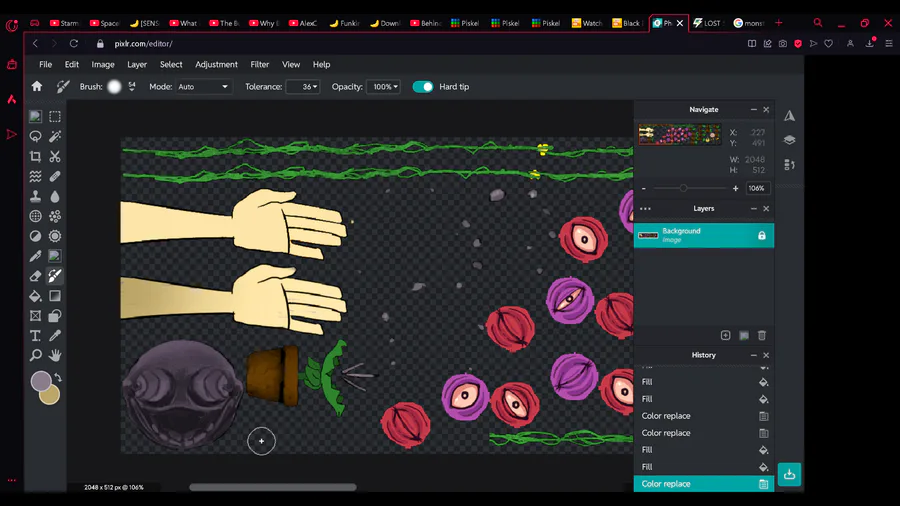Toggle History panel from right sidebar
Image resolution: width=900 pixels, height=506 pixels.
(x=789, y=165)
